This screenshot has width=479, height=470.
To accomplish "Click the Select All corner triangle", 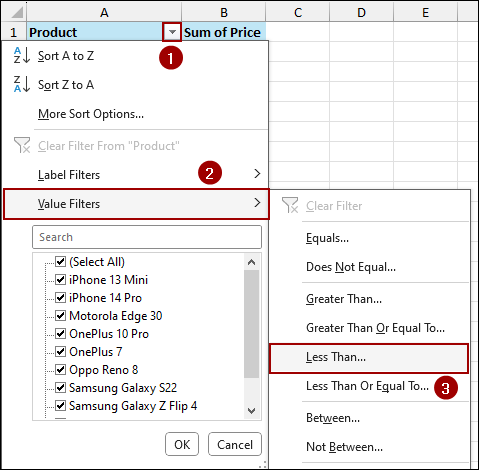I will (x=16, y=12).
